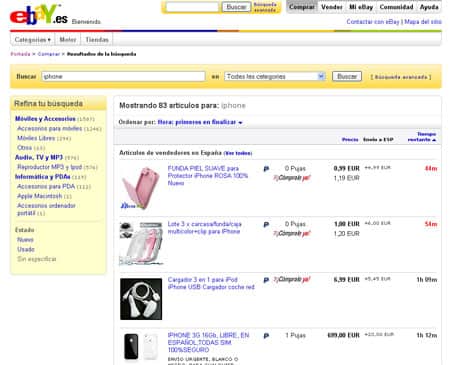Click the iphone search input field
The height and width of the screenshot is (365, 450).
123,76
